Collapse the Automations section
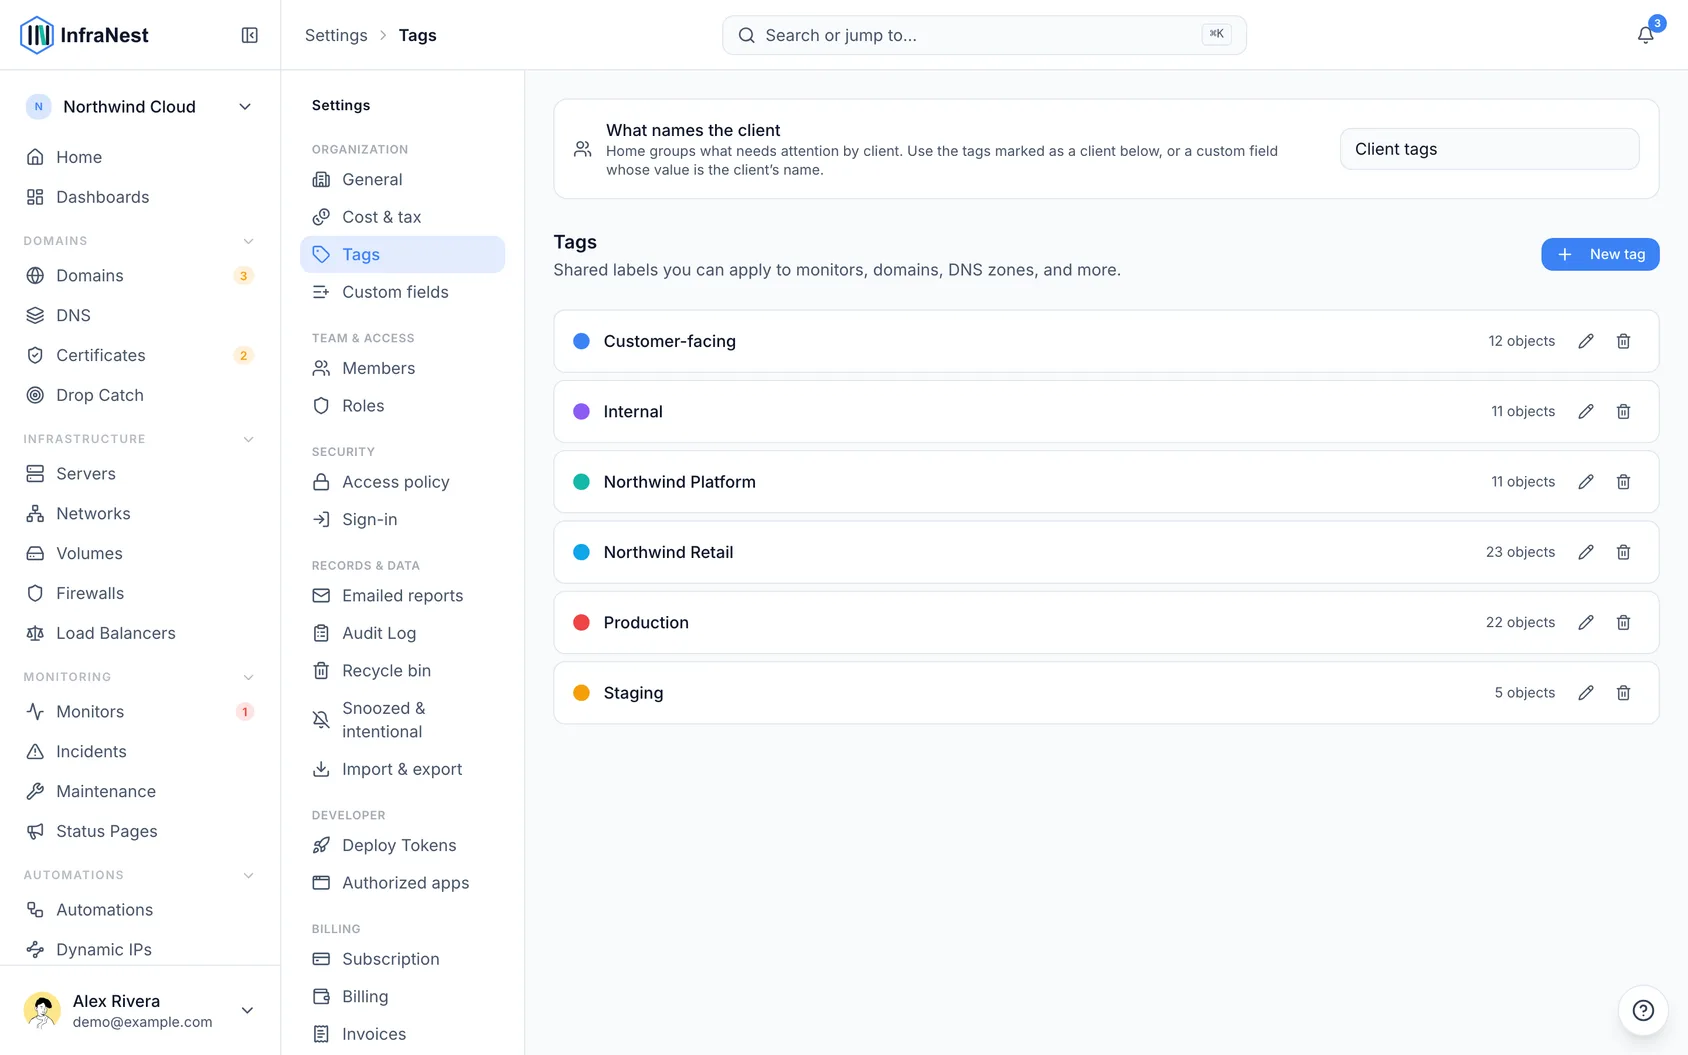Screen dimensions: 1688x1055 click(248, 875)
